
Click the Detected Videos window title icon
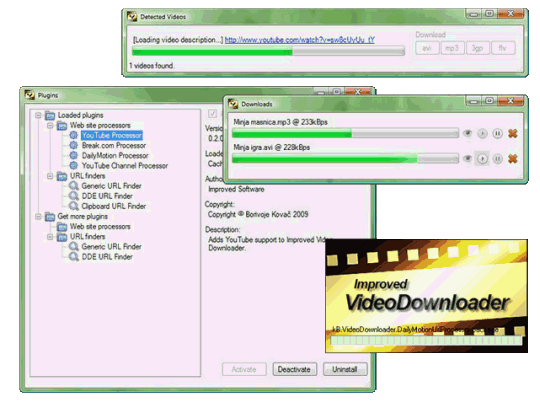pos(132,16)
